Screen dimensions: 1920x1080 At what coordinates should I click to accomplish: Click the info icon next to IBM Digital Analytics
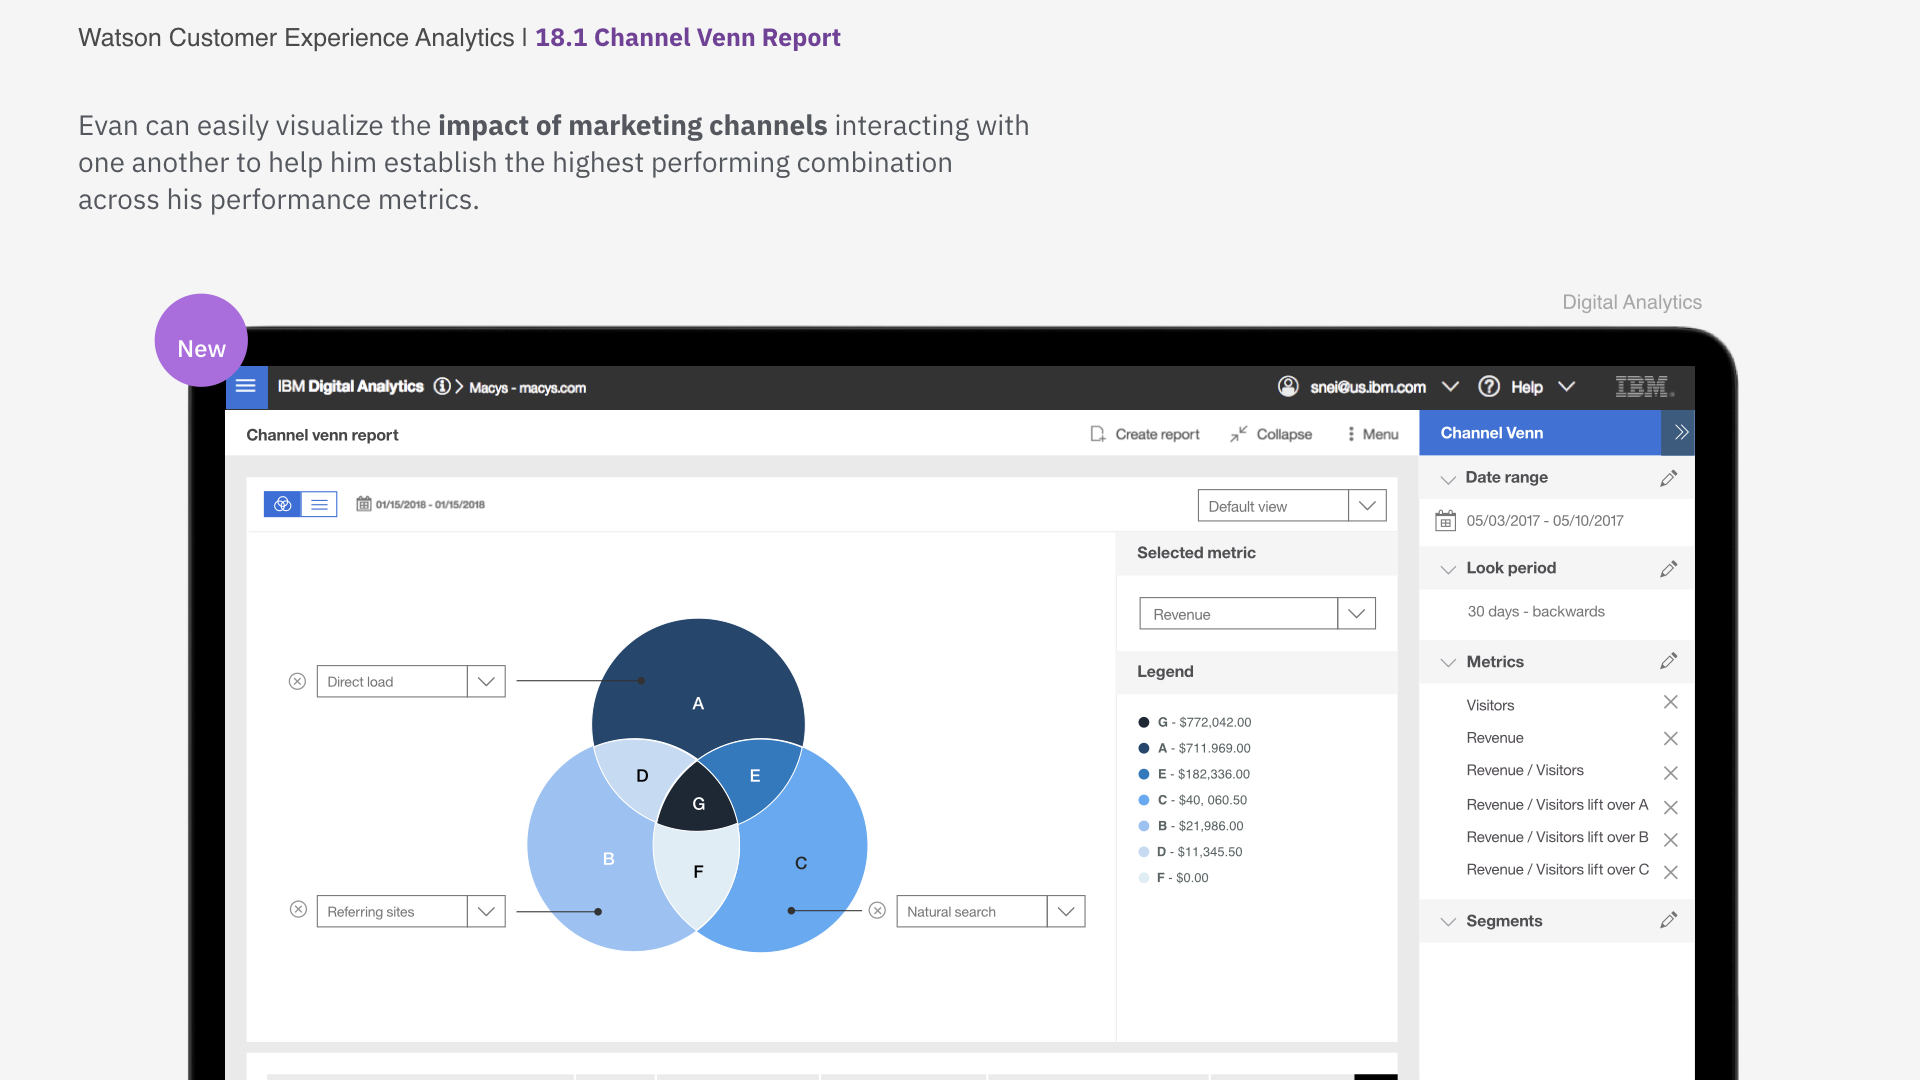tap(442, 387)
